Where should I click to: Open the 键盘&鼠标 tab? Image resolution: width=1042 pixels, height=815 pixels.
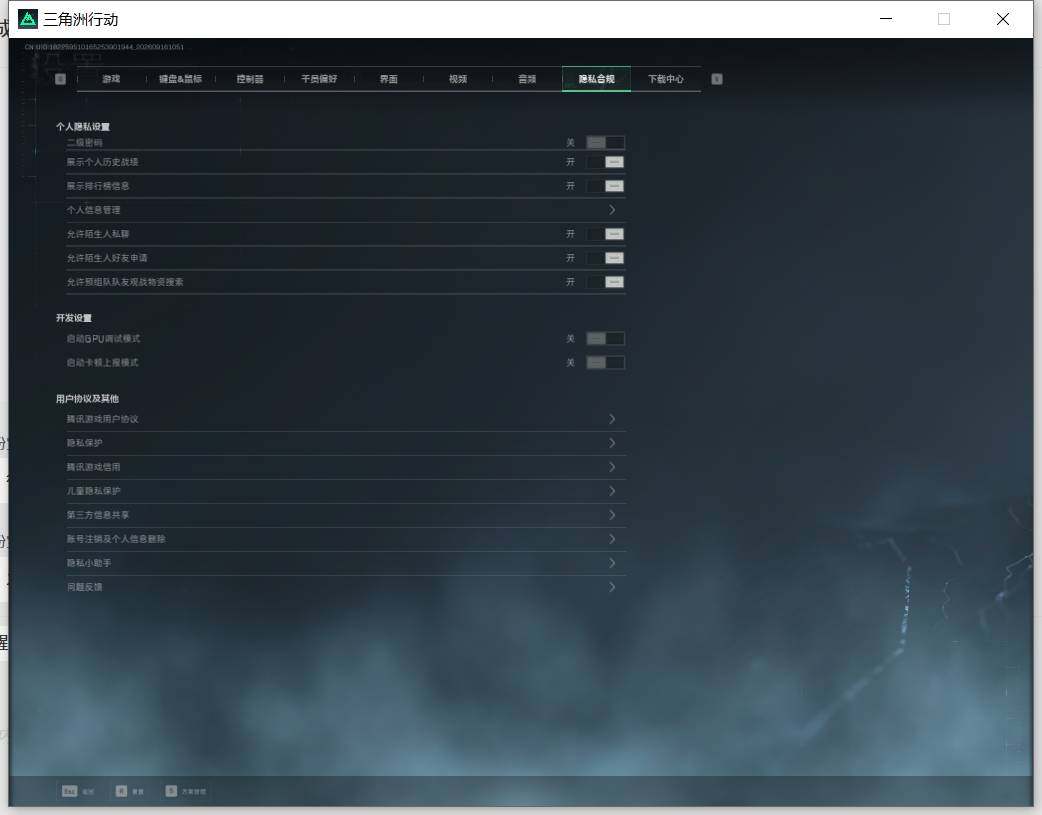pos(180,79)
